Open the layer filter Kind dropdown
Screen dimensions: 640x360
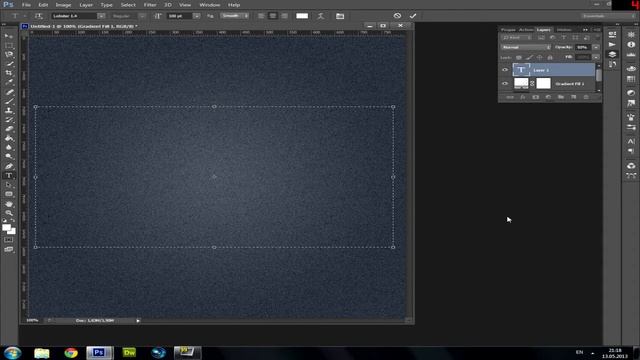517,38
